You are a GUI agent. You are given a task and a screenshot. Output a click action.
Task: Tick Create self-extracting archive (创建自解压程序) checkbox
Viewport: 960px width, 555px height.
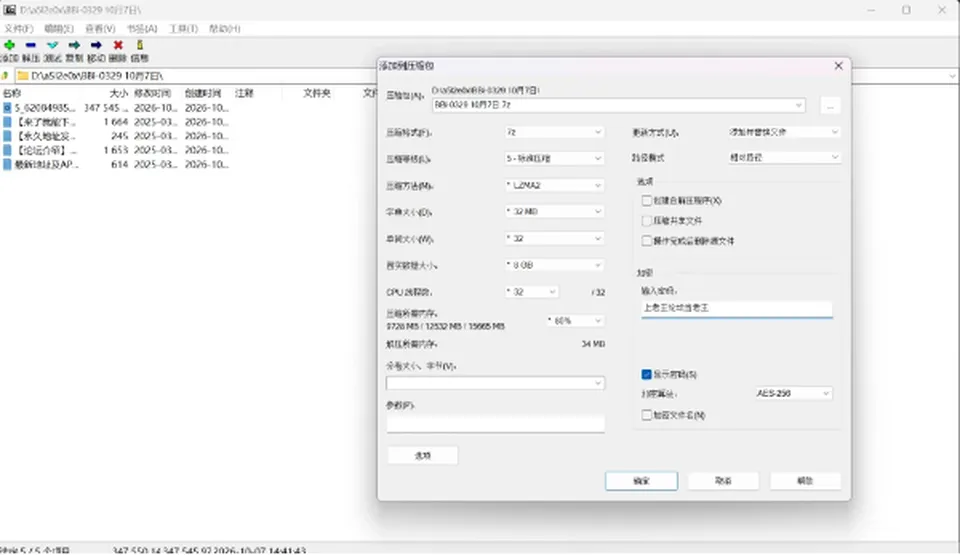647,200
